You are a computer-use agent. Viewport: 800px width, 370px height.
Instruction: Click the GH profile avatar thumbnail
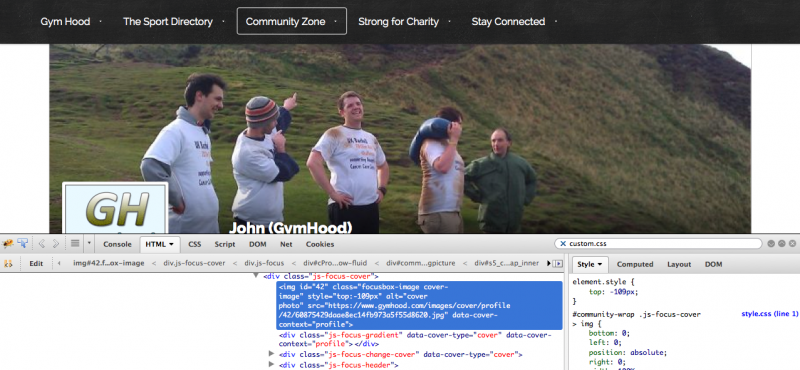coord(115,208)
